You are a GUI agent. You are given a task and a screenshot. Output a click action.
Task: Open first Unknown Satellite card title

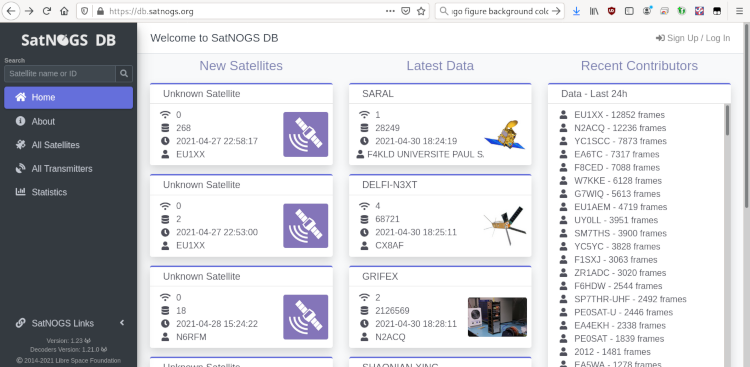click(201, 94)
